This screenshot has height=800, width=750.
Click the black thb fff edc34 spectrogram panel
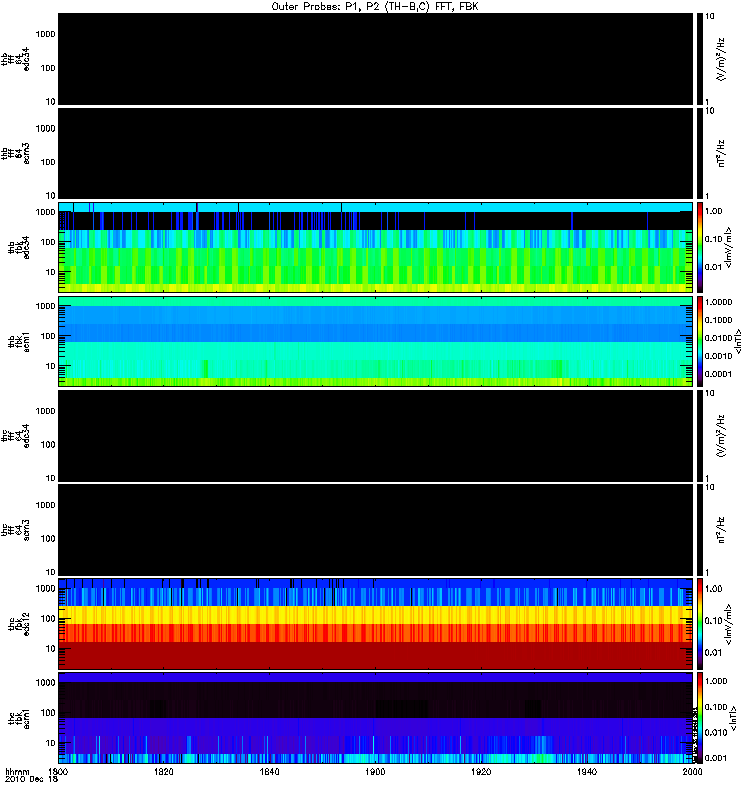(x=376, y=59)
